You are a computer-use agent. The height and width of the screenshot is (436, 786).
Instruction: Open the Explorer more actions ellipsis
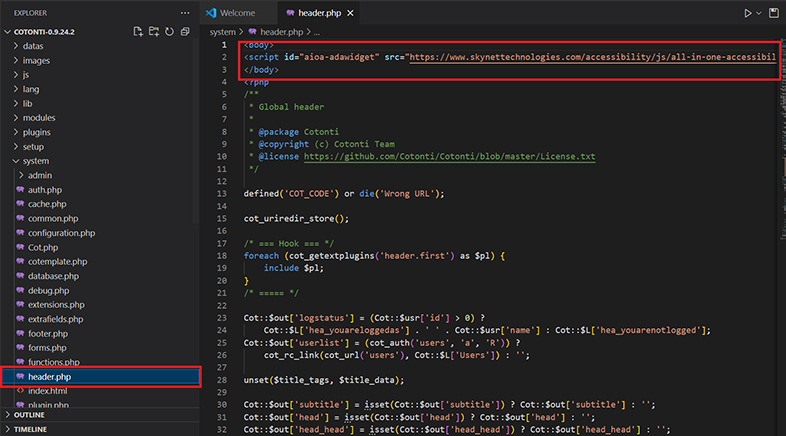click(x=184, y=12)
